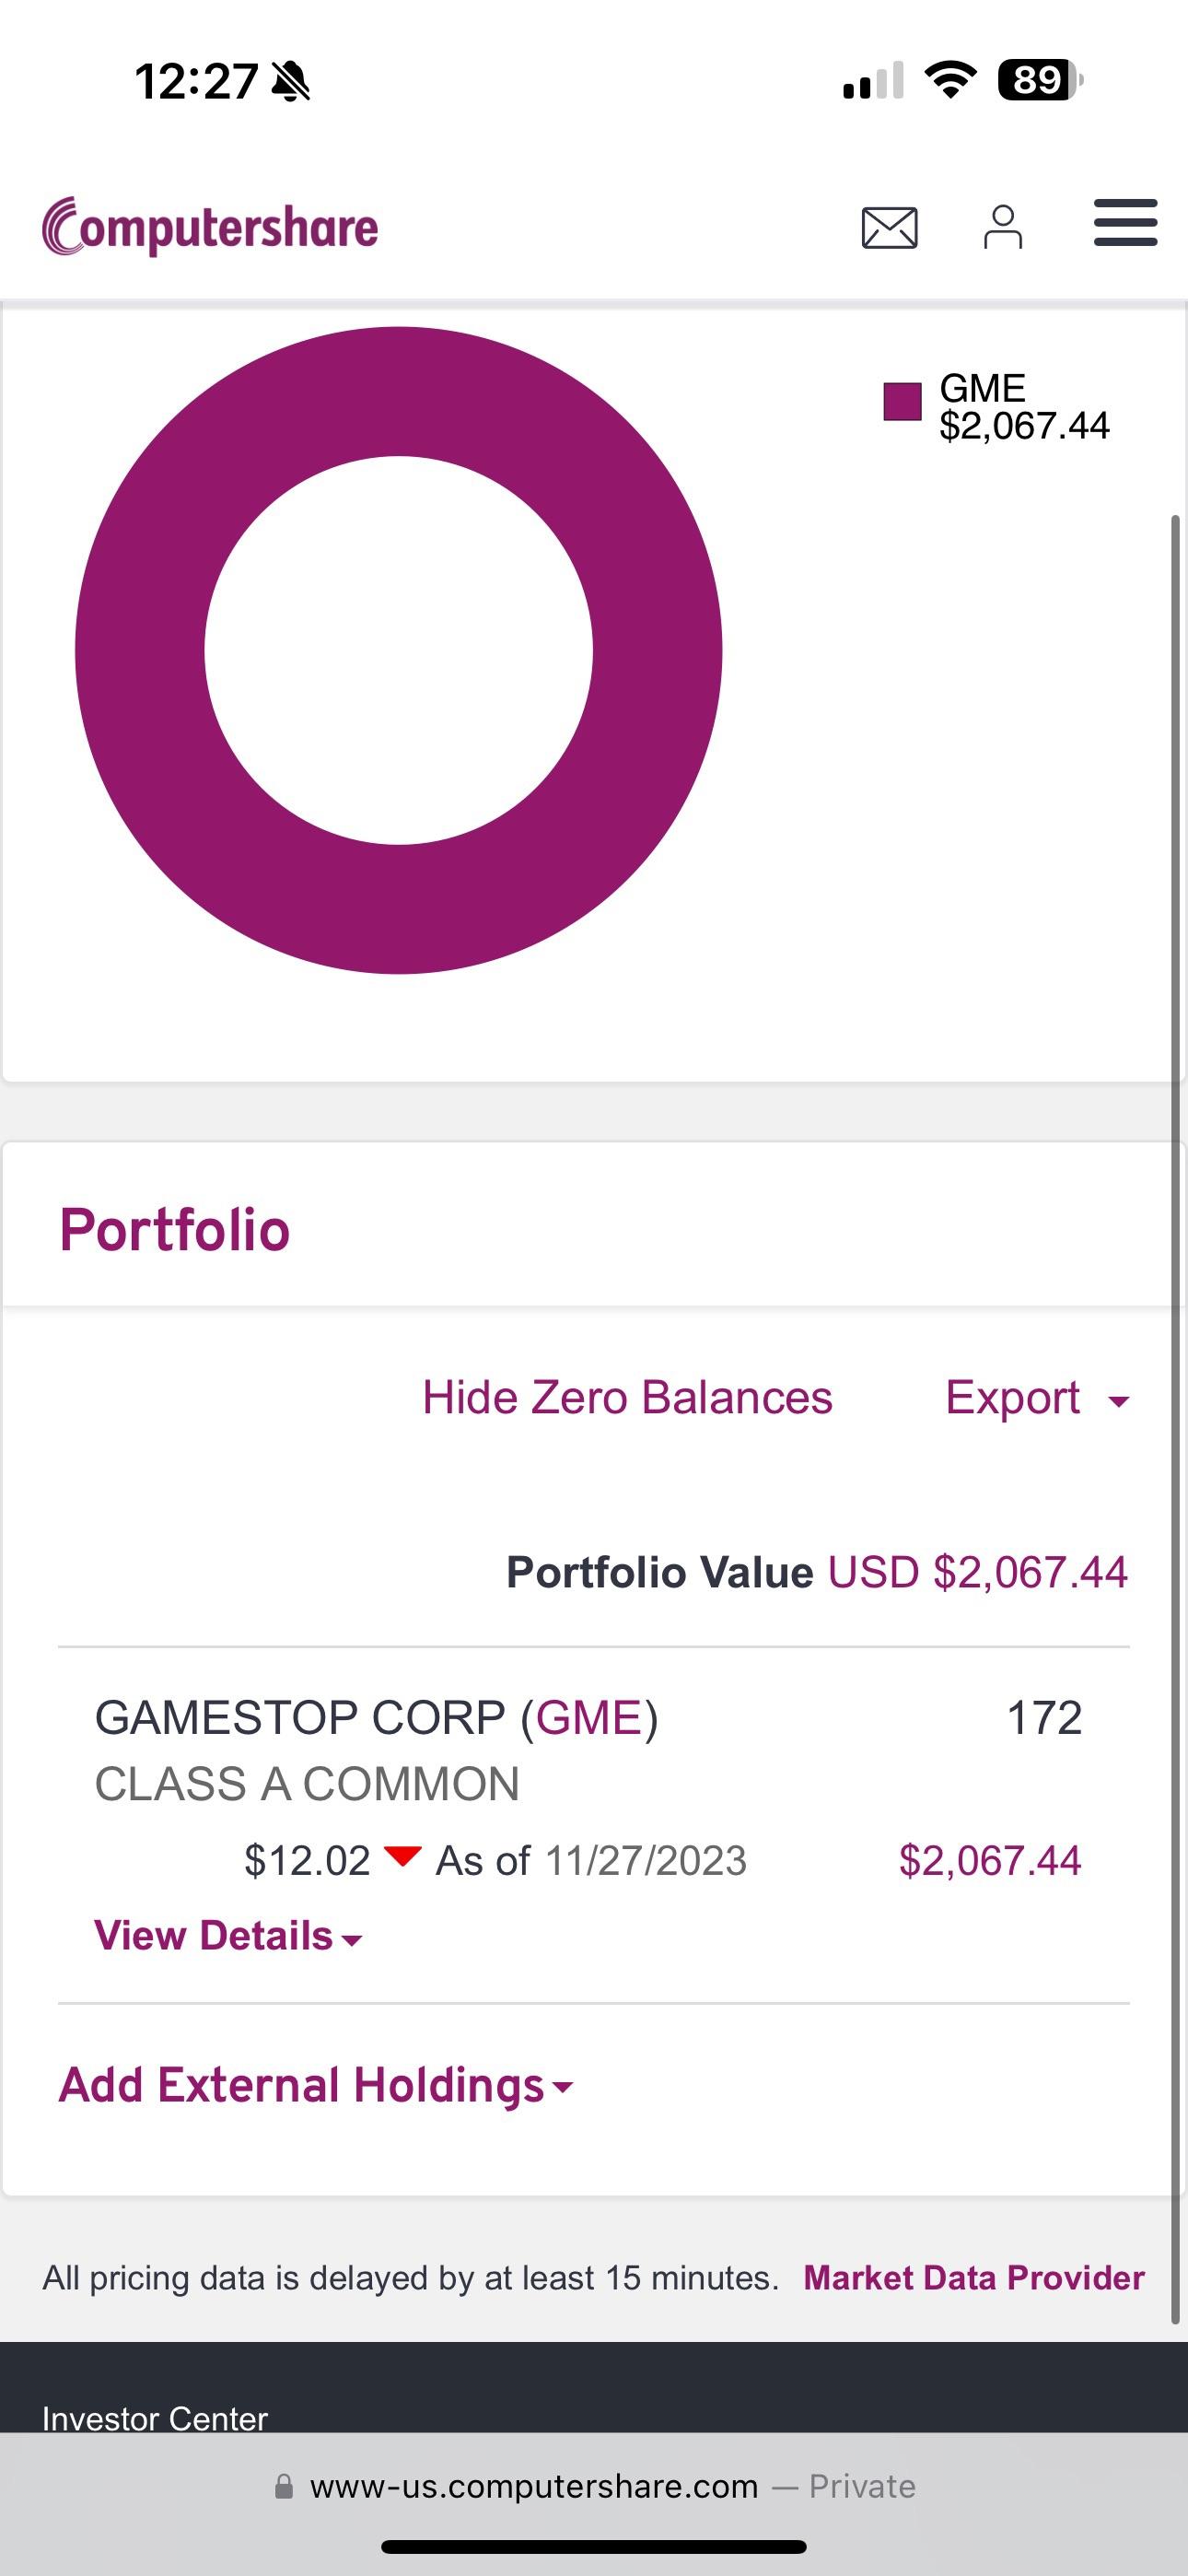Viewport: 1188px width, 2576px height.
Task: Tap the computershare.com address bar
Action: click(x=594, y=2486)
